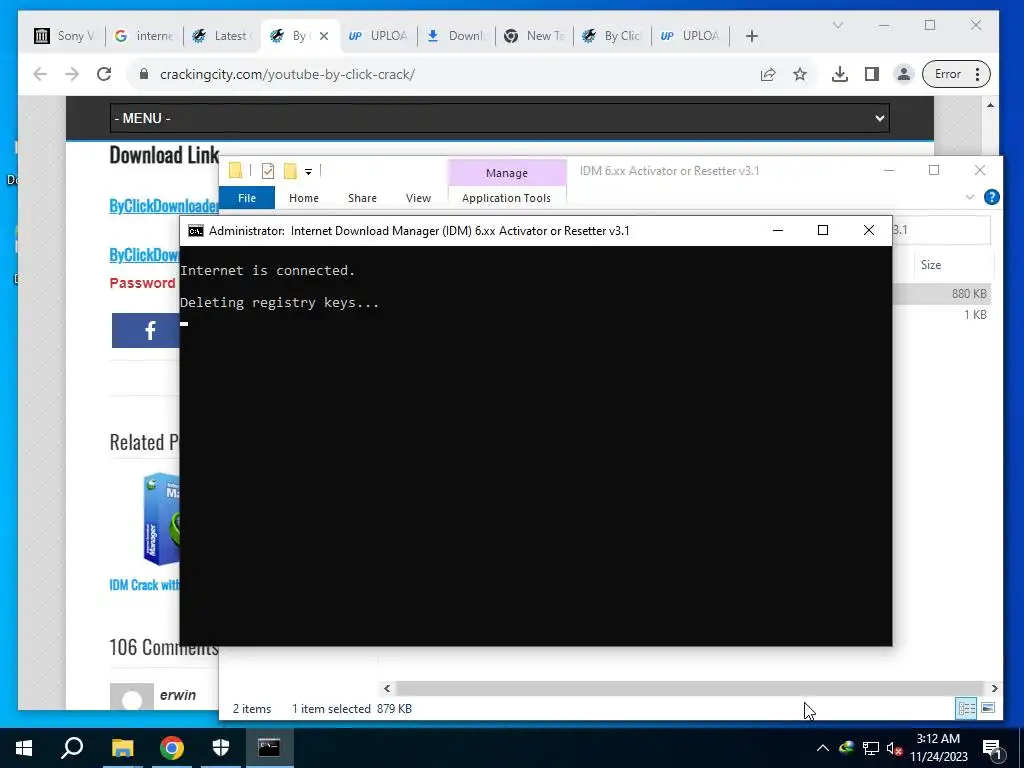Open the Home ribbon tab in Explorer
Viewport: 1024px width, 768px height.
[304, 198]
